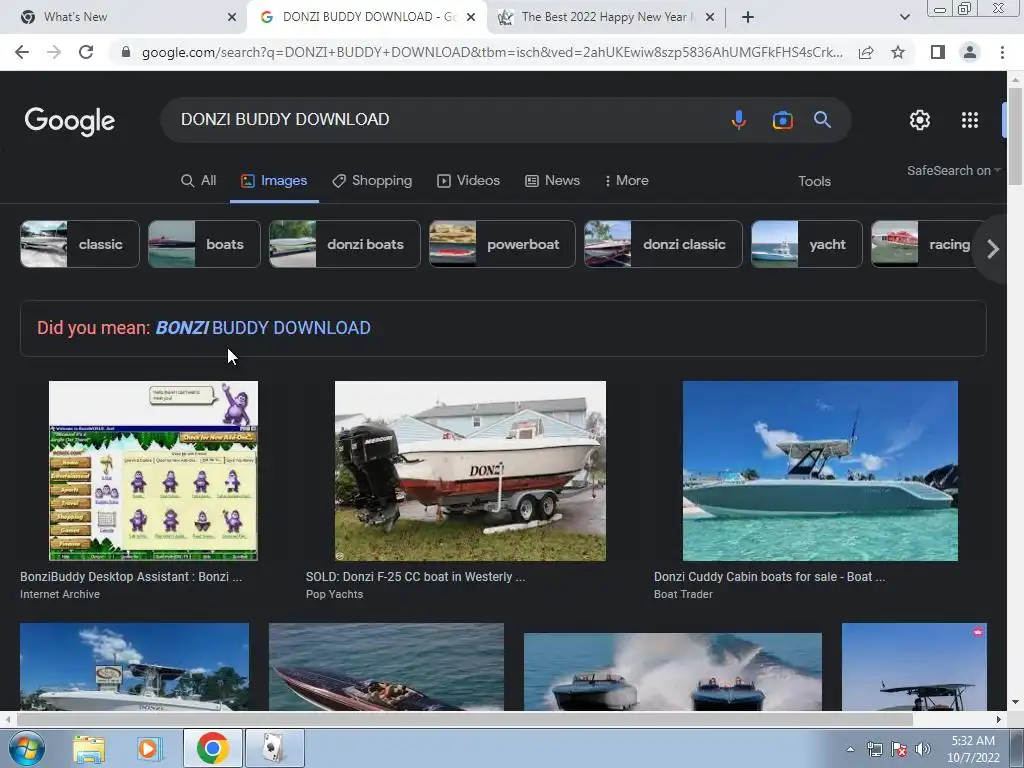Show hidden tray icons arrow

[850, 750]
